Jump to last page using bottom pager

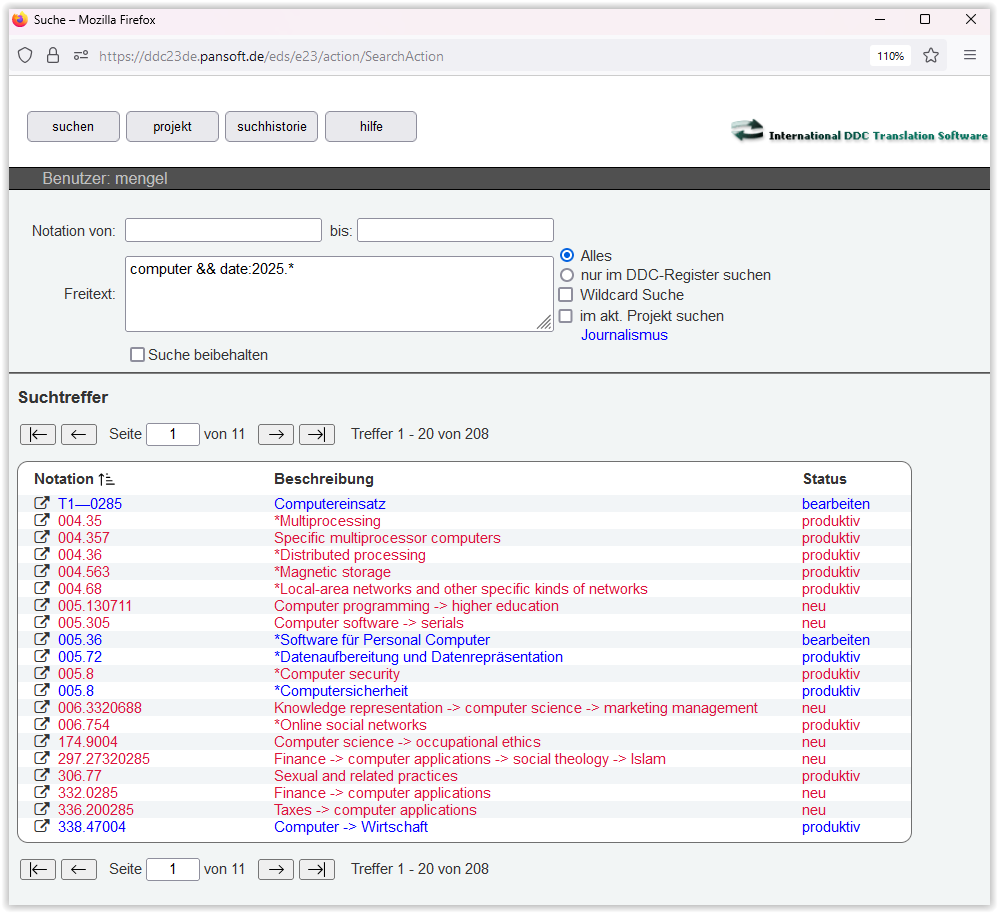317,869
